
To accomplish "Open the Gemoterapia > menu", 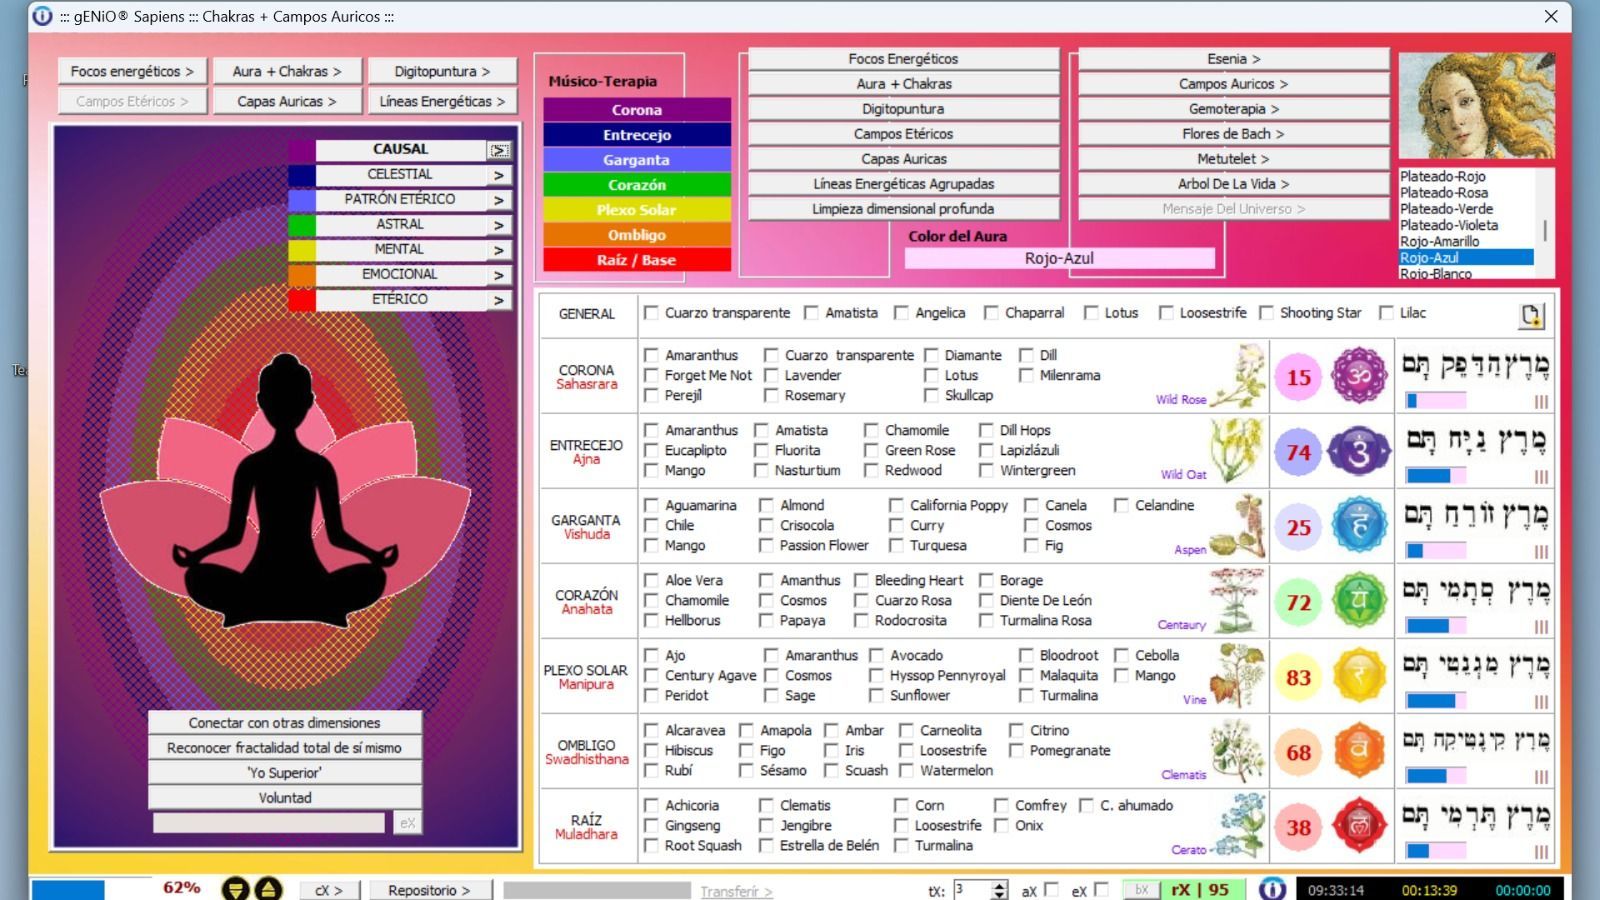I will tap(1233, 109).
